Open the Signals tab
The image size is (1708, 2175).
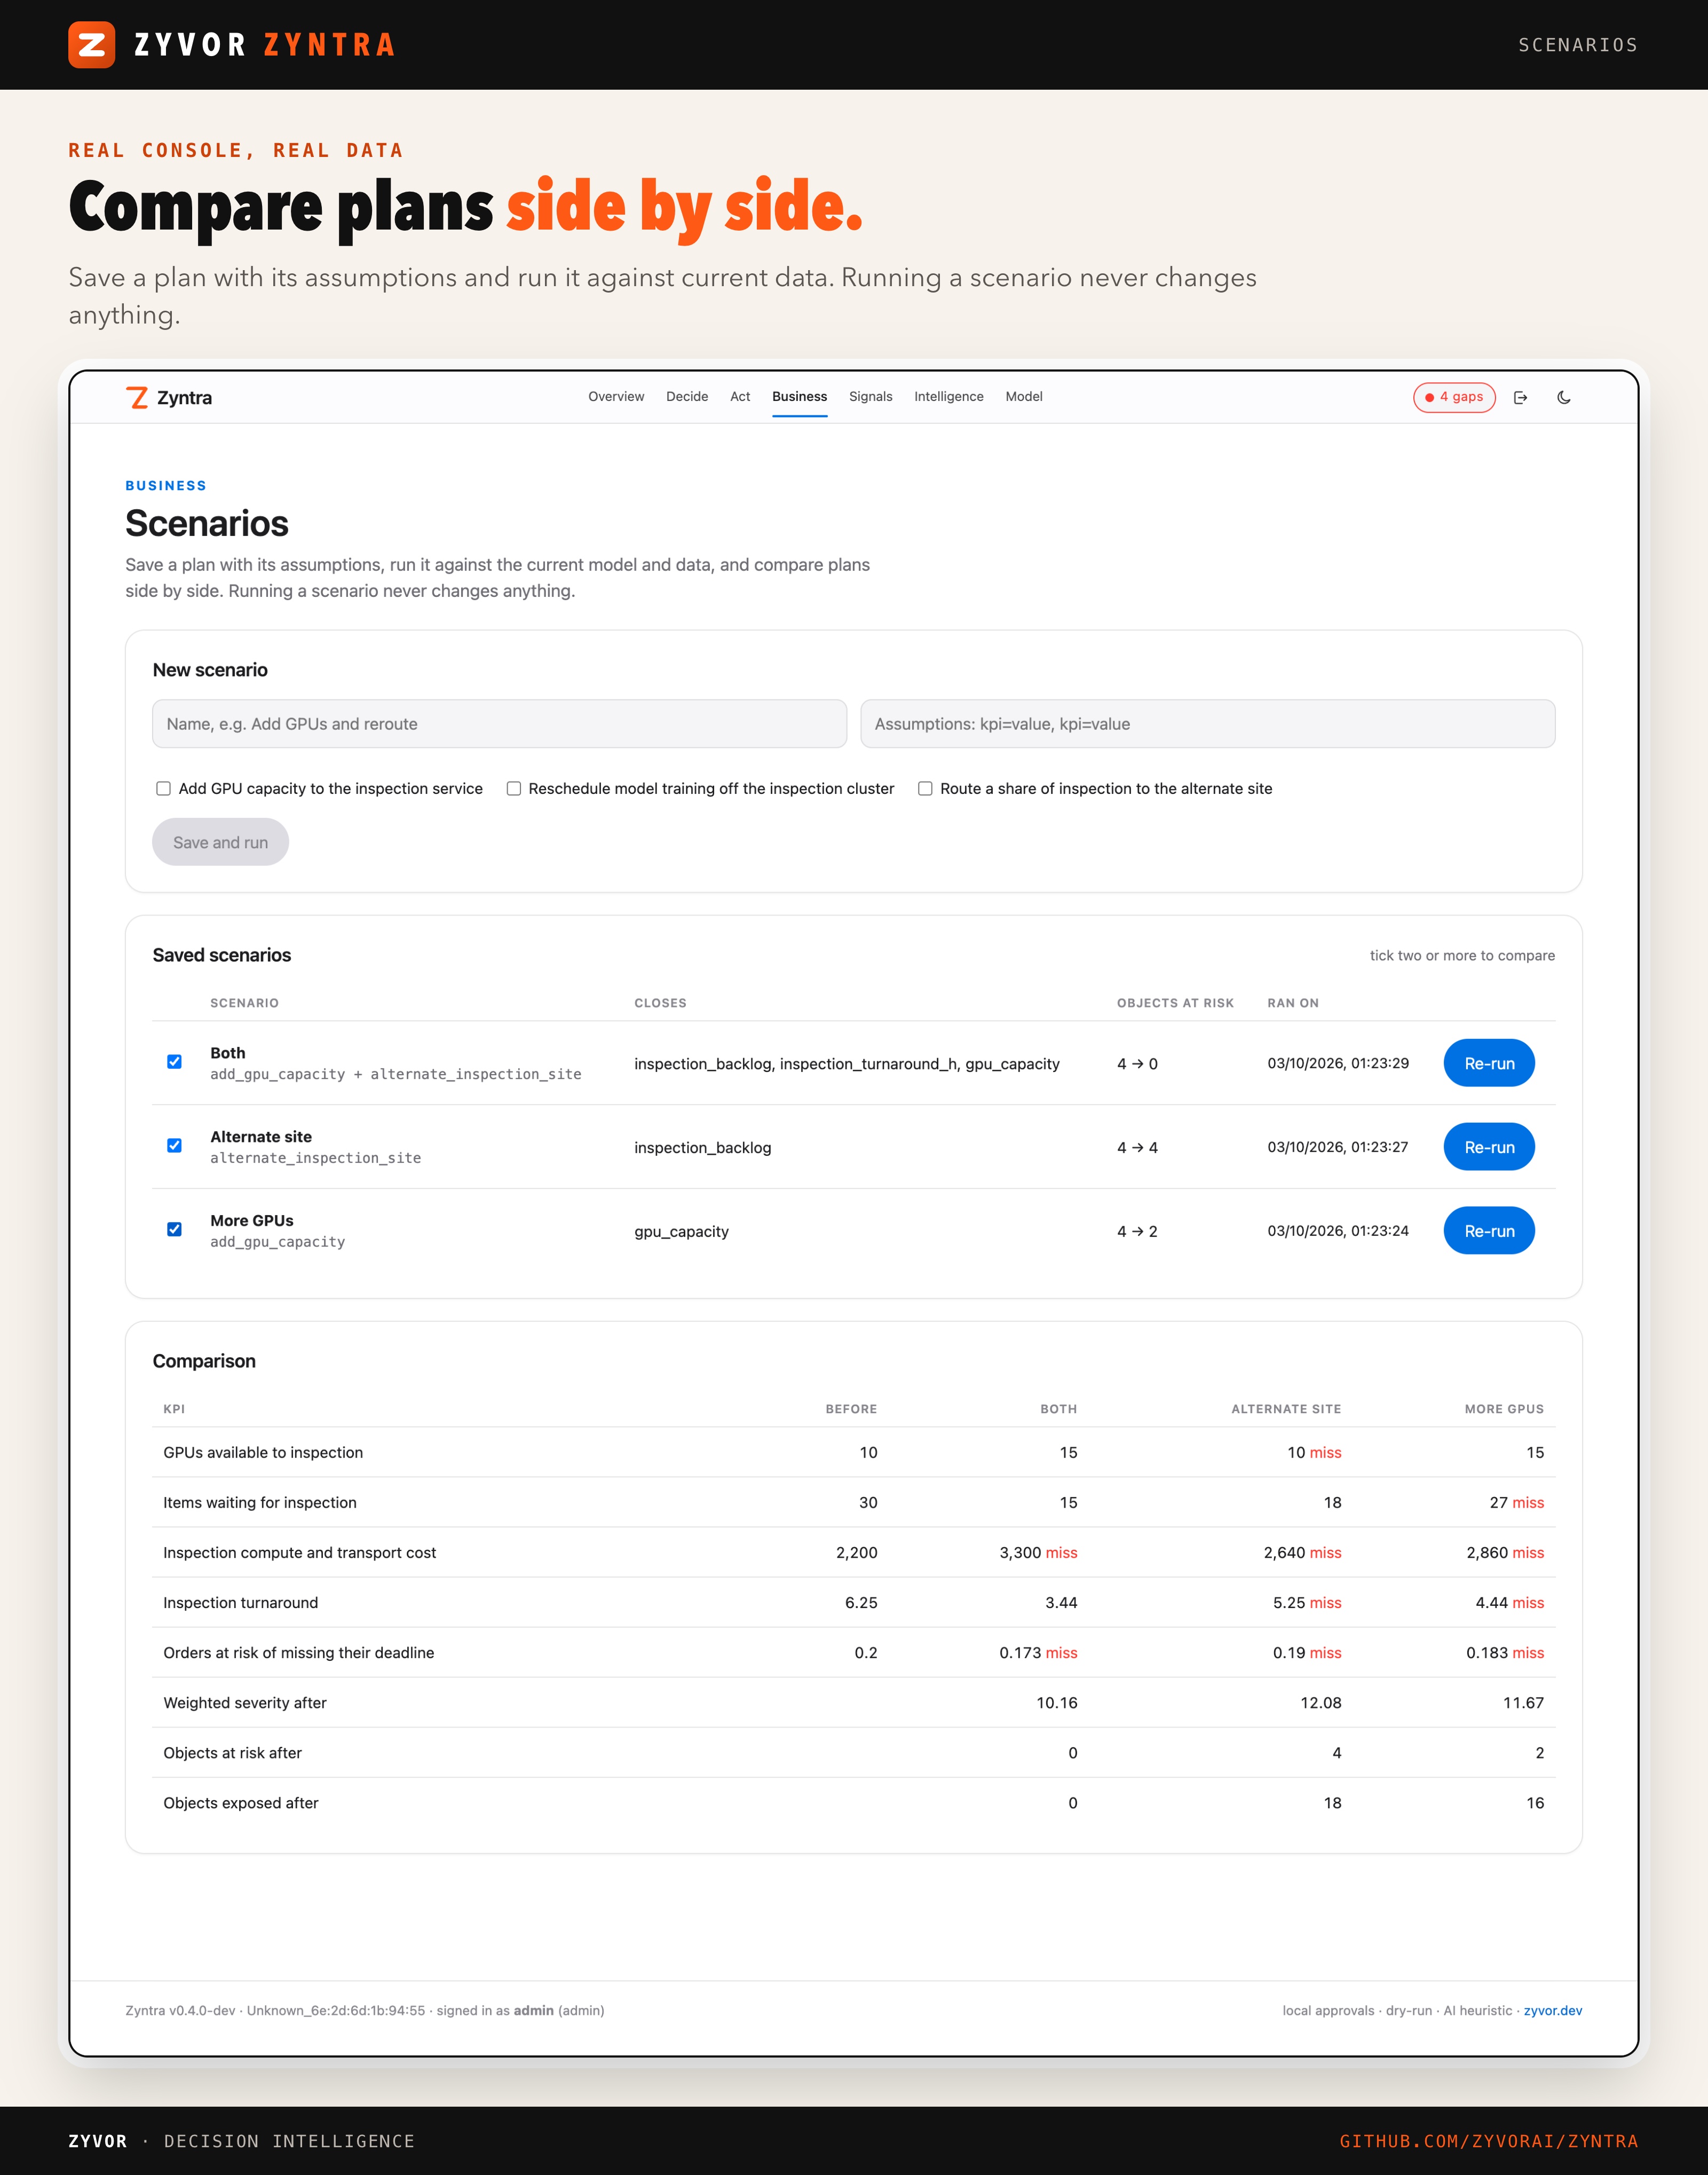click(870, 397)
